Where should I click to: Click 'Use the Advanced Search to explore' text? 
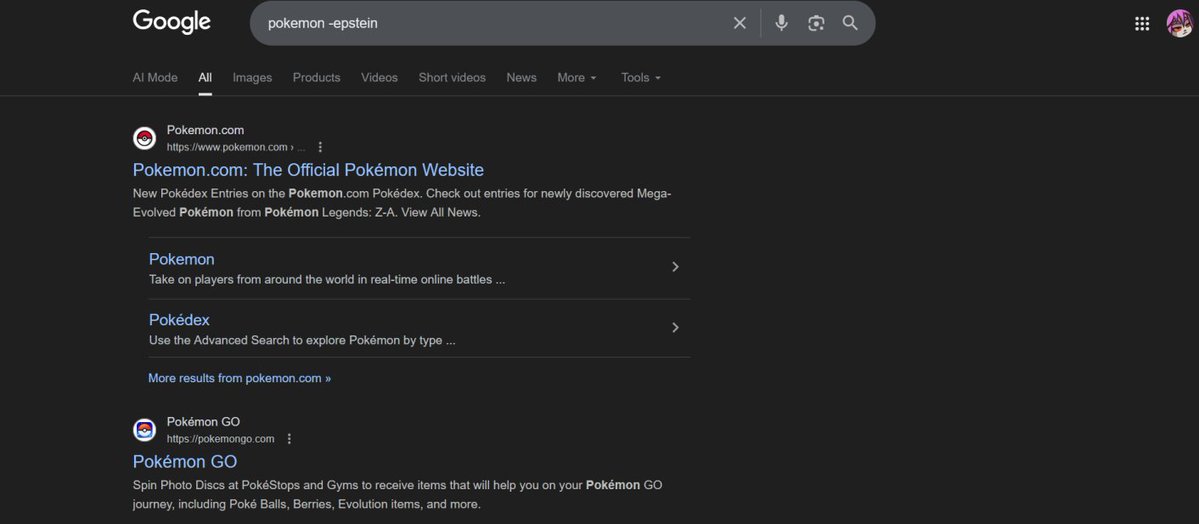[302, 340]
